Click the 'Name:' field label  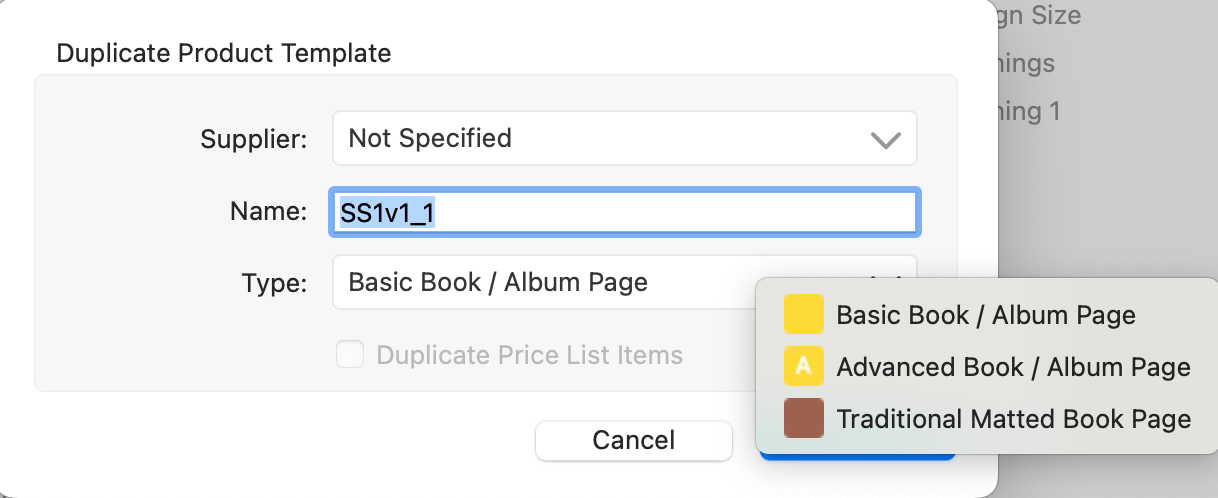point(268,213)
